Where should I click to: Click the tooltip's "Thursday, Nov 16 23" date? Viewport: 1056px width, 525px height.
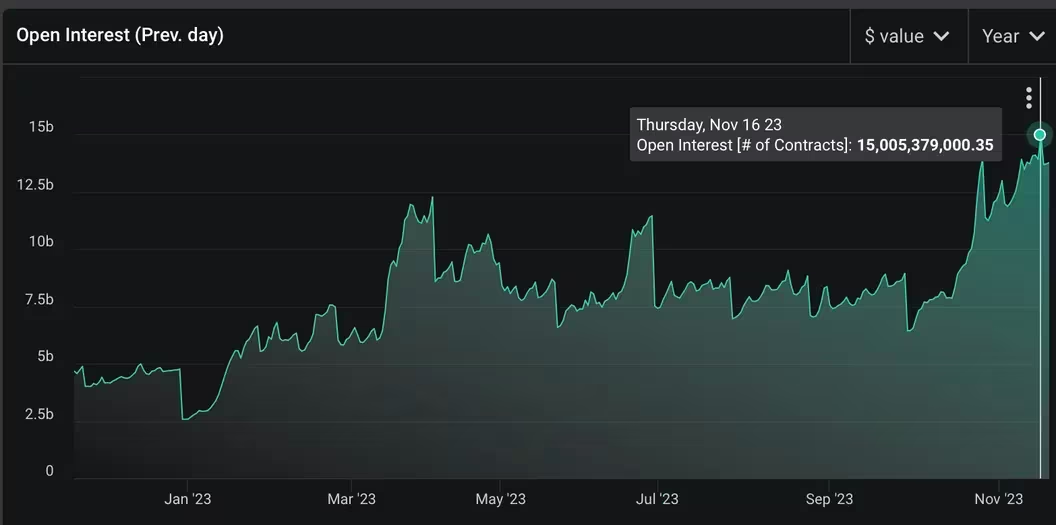click(x=709, y=125)
